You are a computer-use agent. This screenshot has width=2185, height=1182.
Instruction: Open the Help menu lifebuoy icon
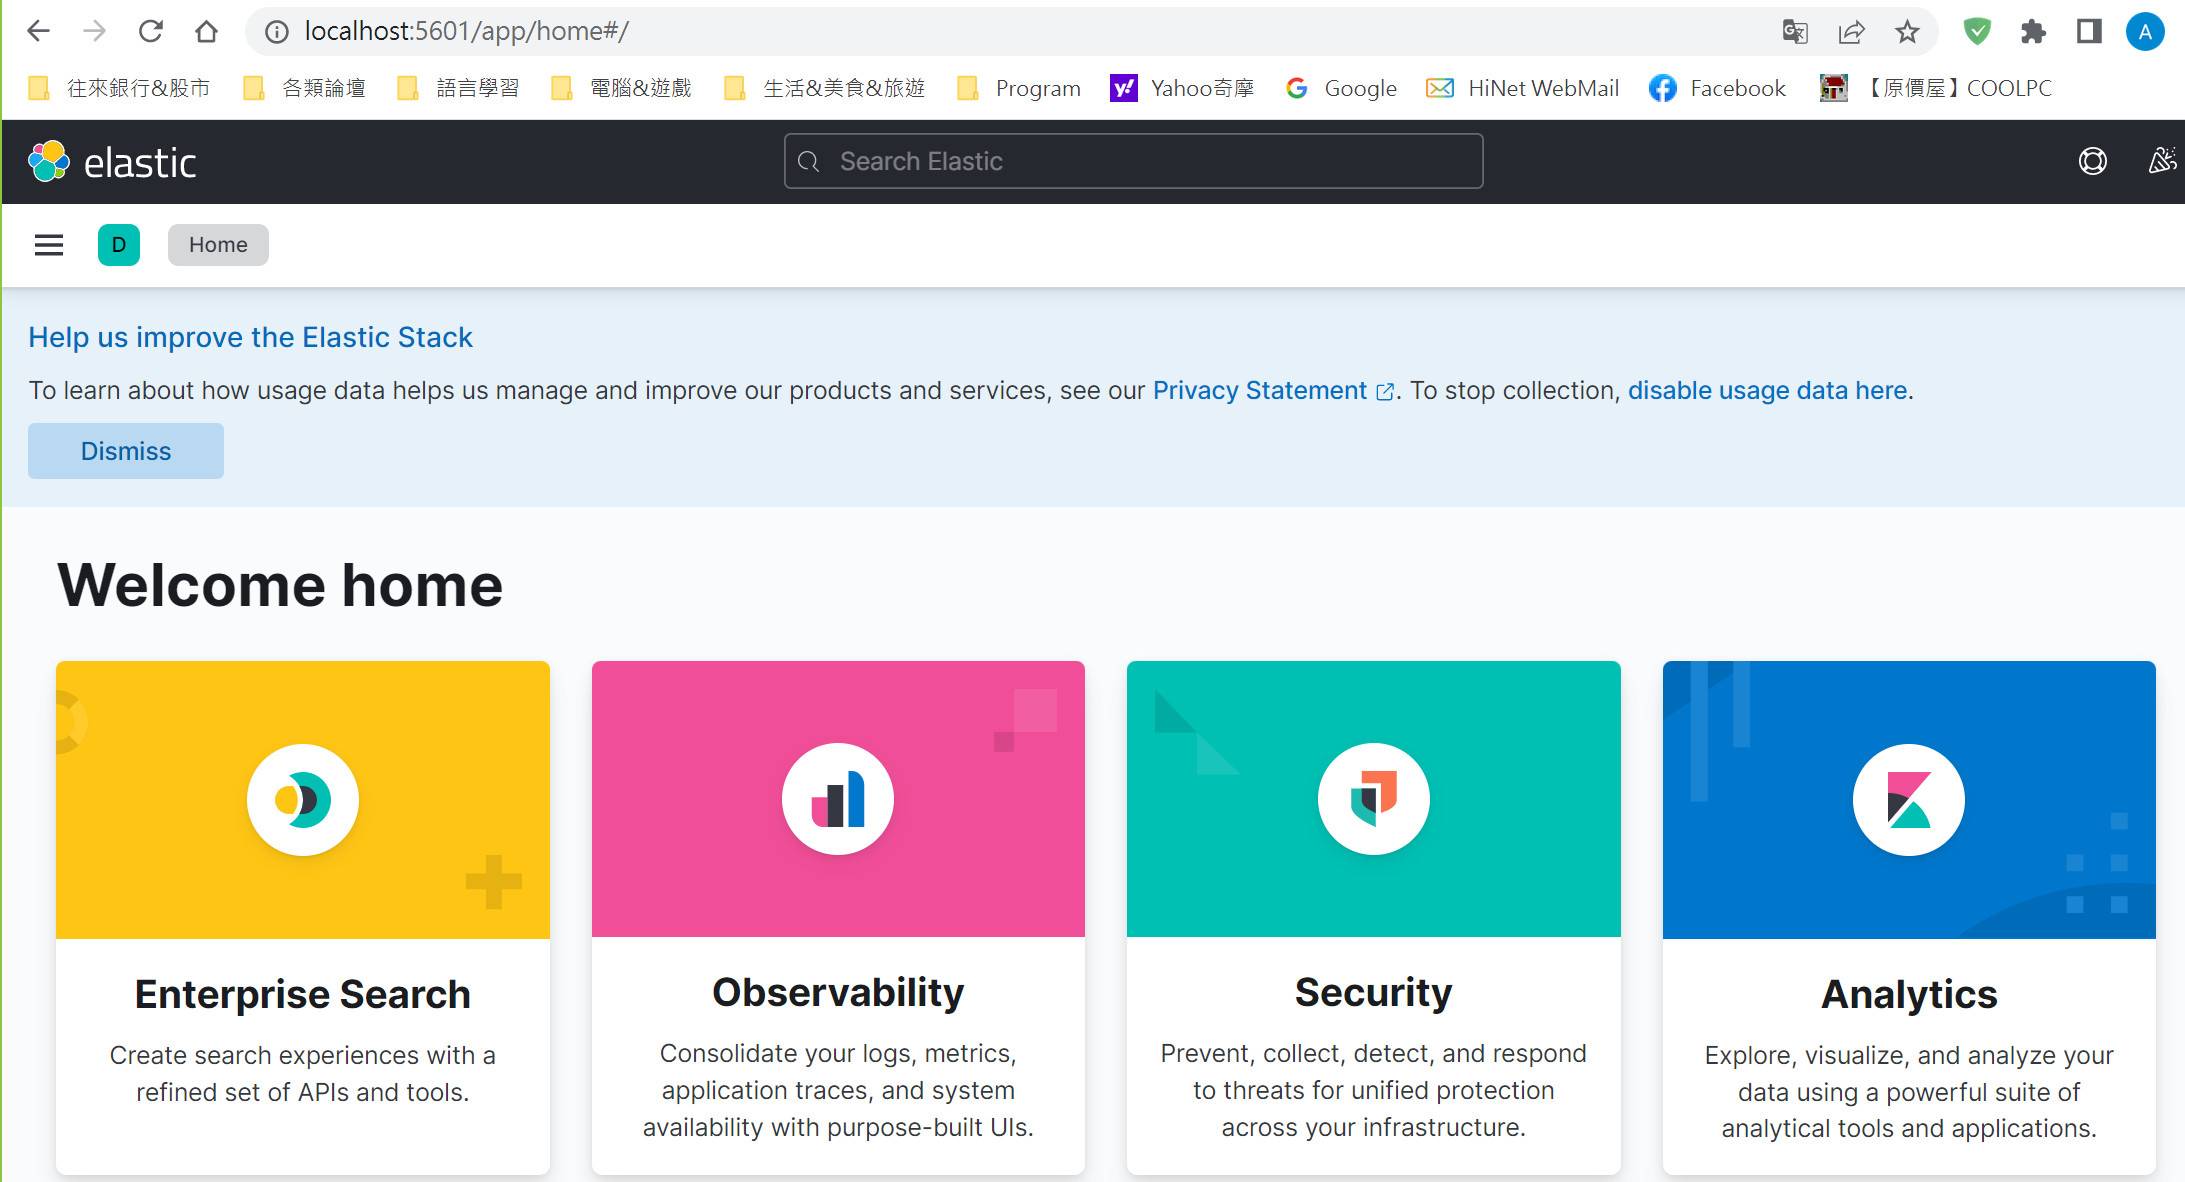pos(2092,161)
